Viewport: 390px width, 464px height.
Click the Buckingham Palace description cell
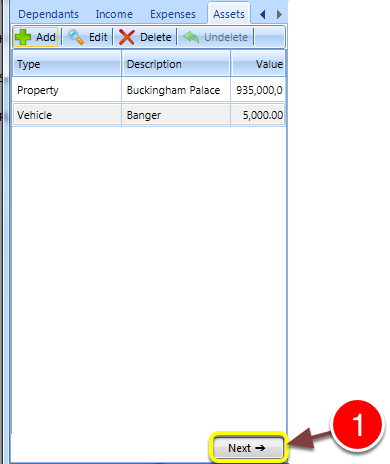click(x=176, y=90)
